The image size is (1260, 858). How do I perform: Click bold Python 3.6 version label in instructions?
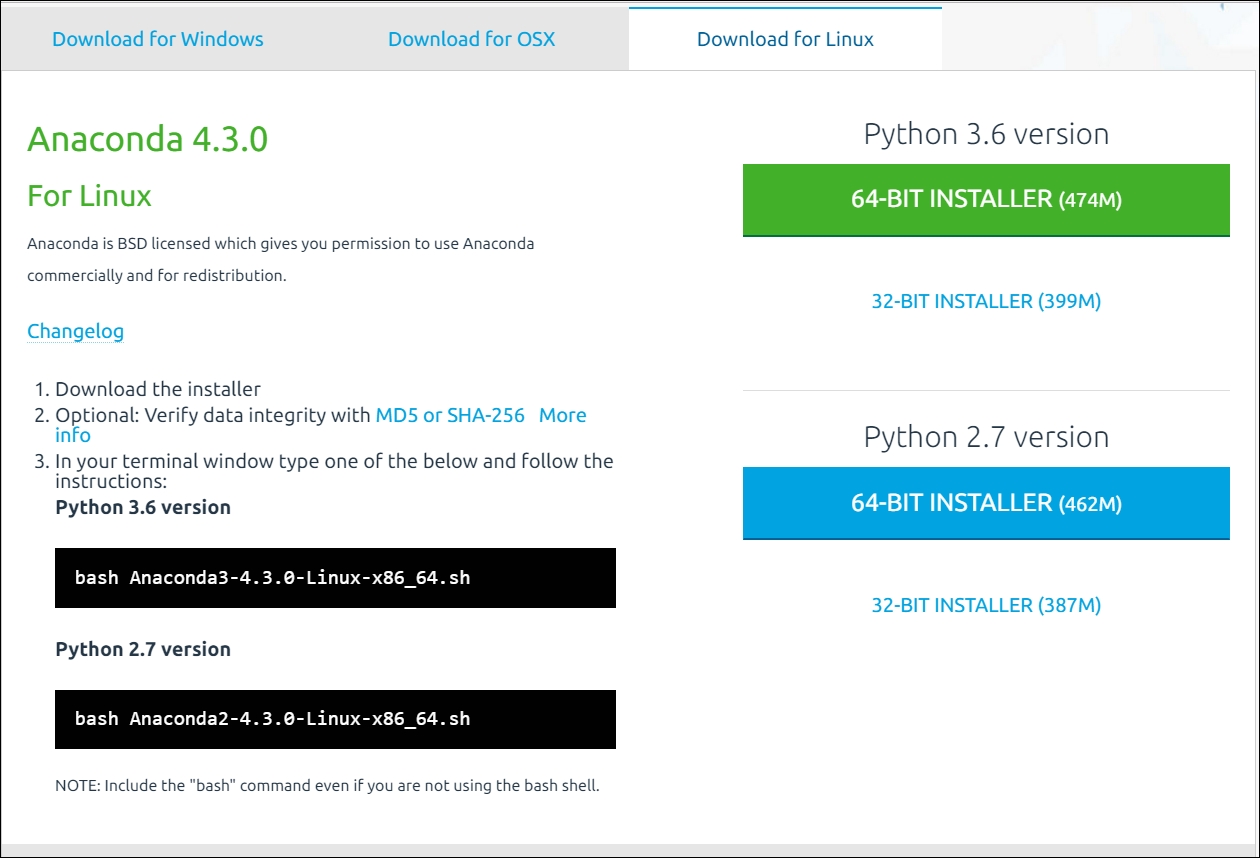pos(143,507)
